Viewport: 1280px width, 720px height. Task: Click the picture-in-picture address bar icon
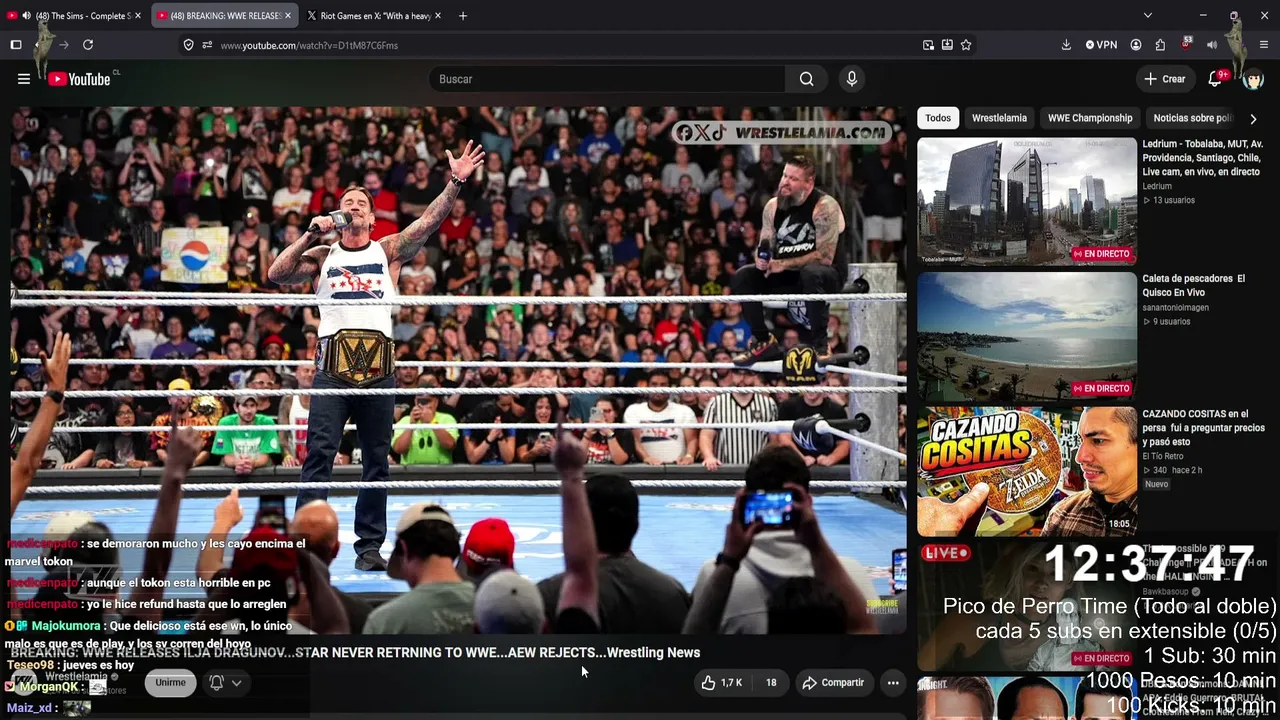tap(928, 45)
